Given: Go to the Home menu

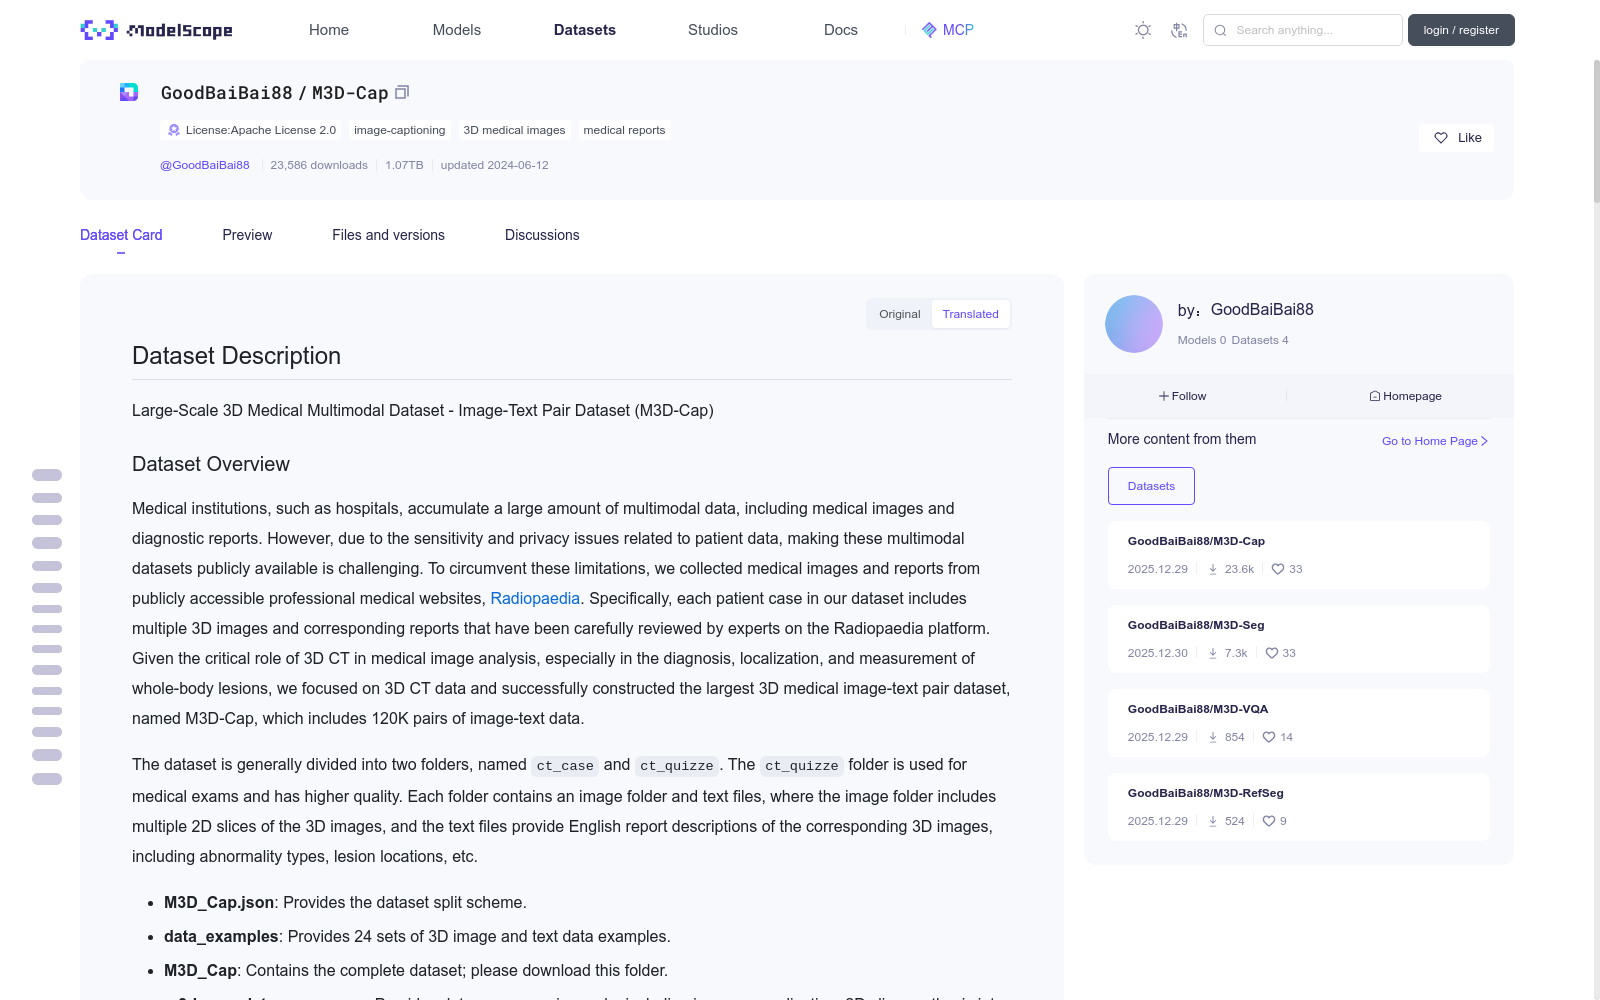Looking at the screenshot, I should [x=329, y=30].
